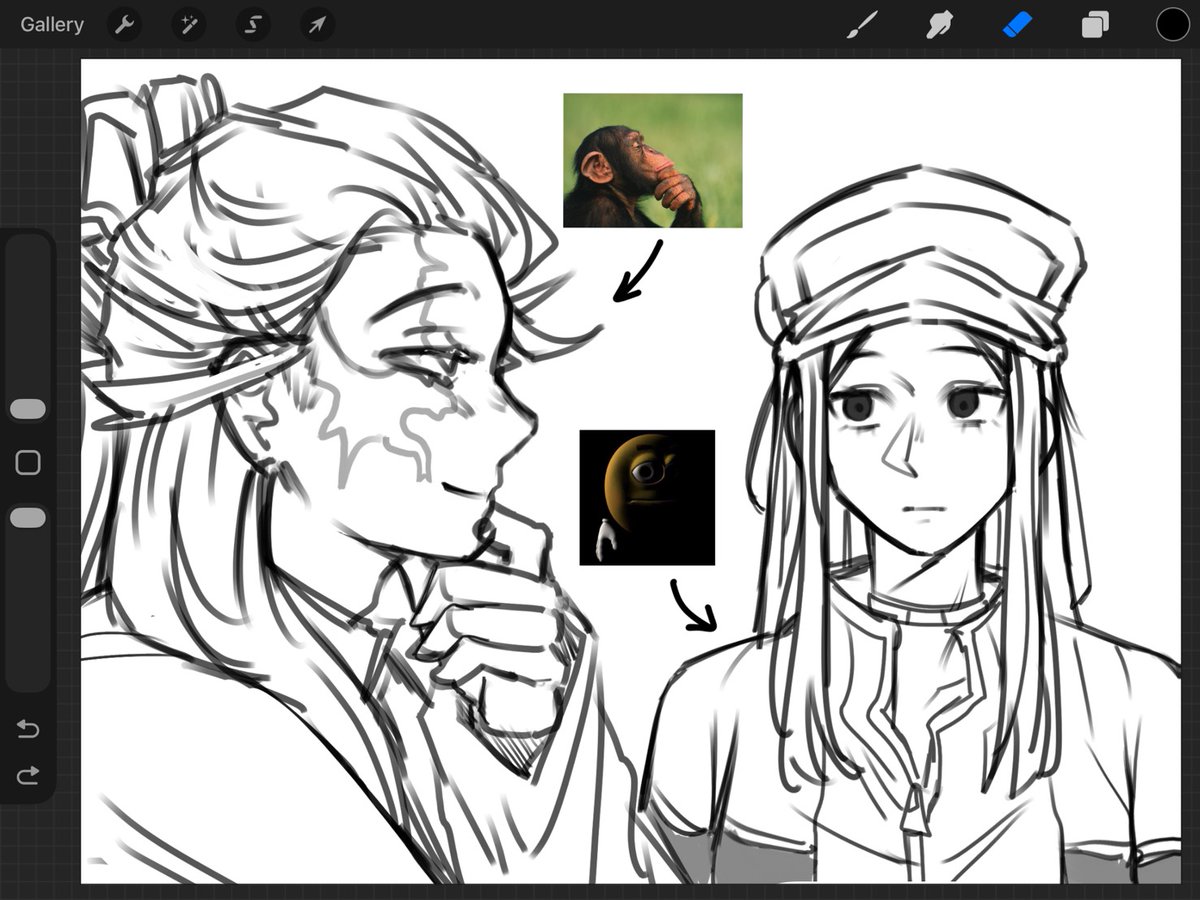Select the Smudge tool
Screen dimensions: 1200x900
[938, 25]
